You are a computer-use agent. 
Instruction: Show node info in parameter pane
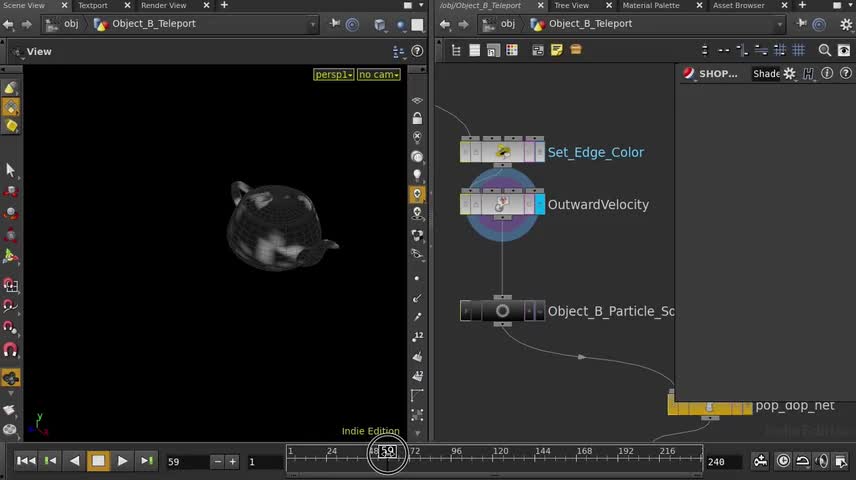click(x=827, y=73)
